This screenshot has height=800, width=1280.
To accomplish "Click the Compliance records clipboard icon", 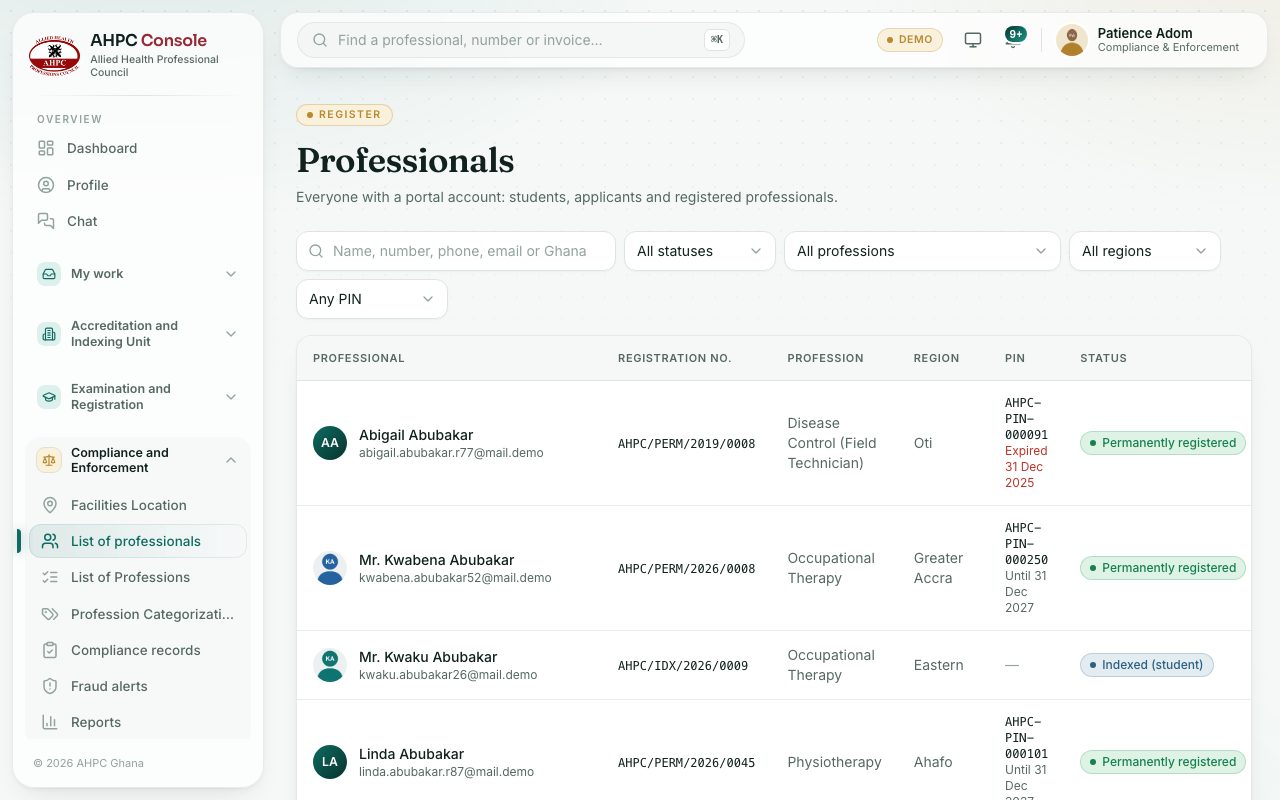I will click(x=50, y=650).
